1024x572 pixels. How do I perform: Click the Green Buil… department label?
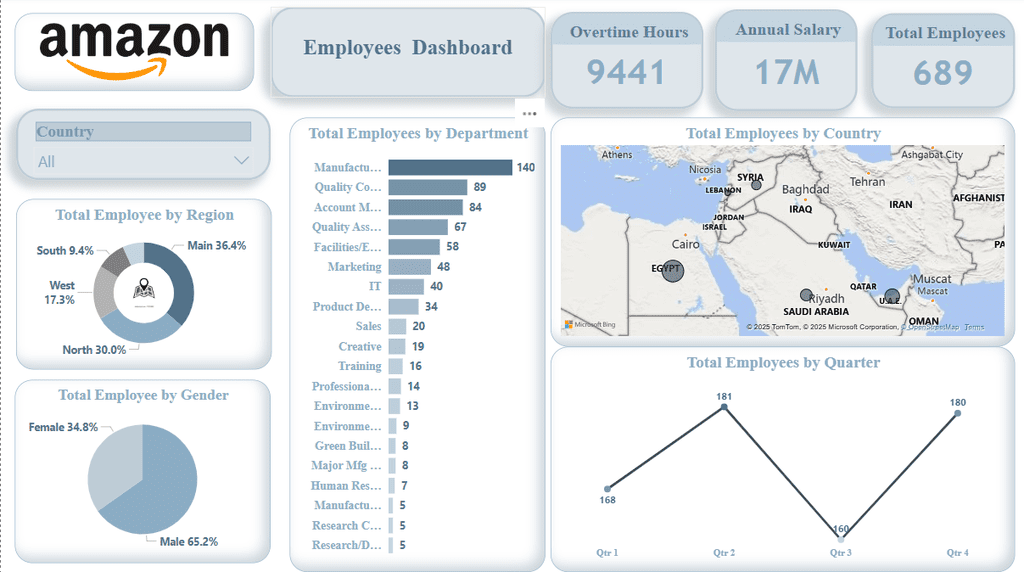[x=347, y=445]
